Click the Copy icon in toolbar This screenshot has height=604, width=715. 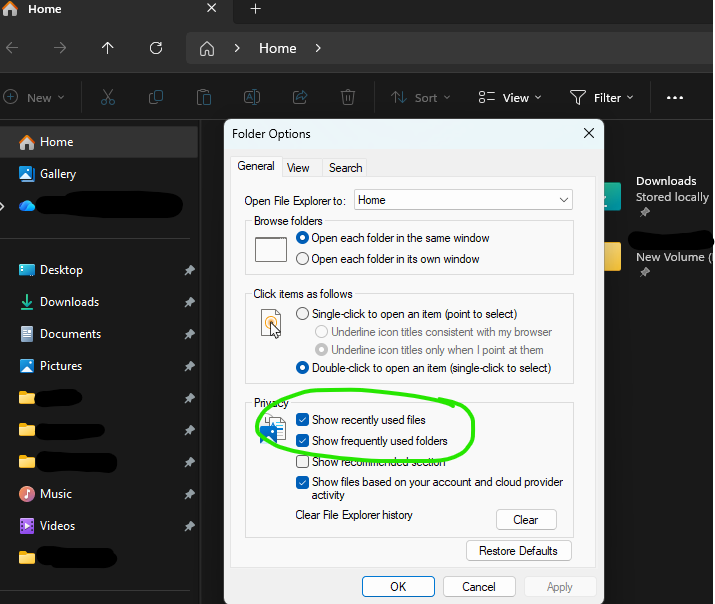pyautogui.click(x=156, y=97)
